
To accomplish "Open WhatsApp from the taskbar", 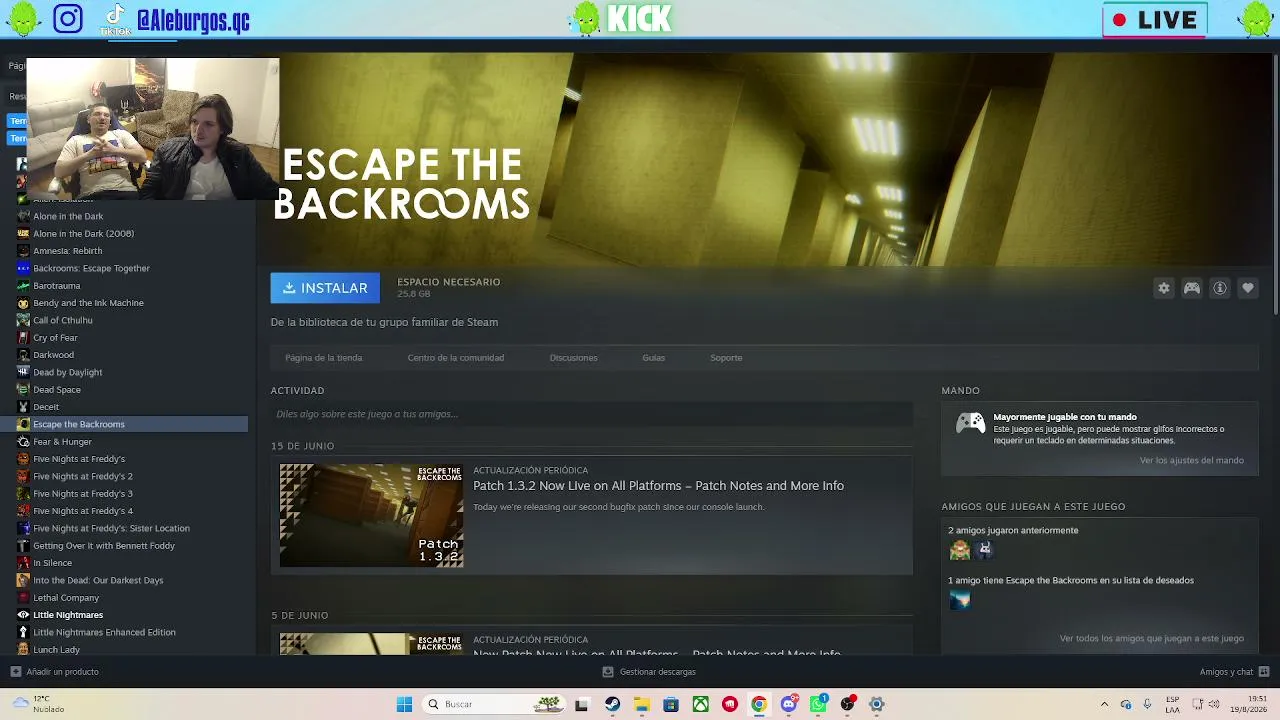I will [819, 704].
